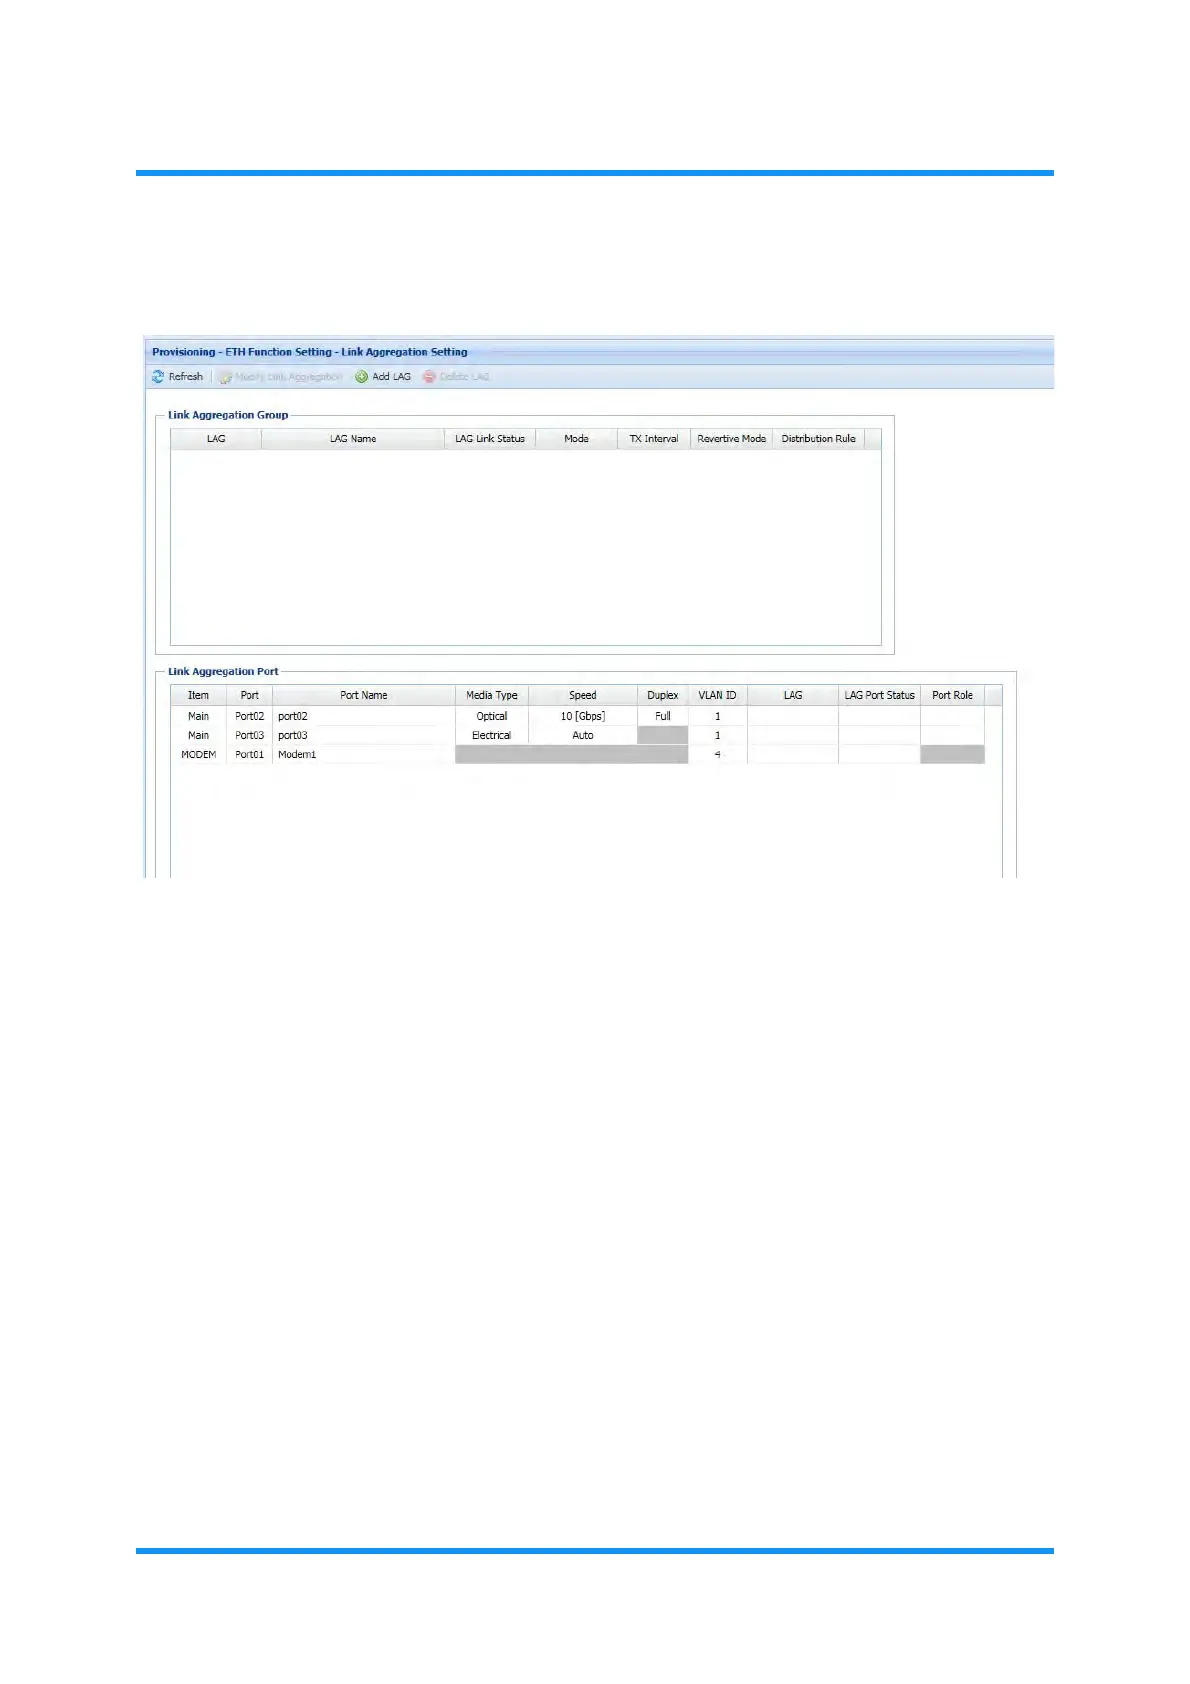Click the disabled Modify Link Aggregation button
Image resolution: width=1190 pixels, height=1684 pixels.
coord(281,377)
